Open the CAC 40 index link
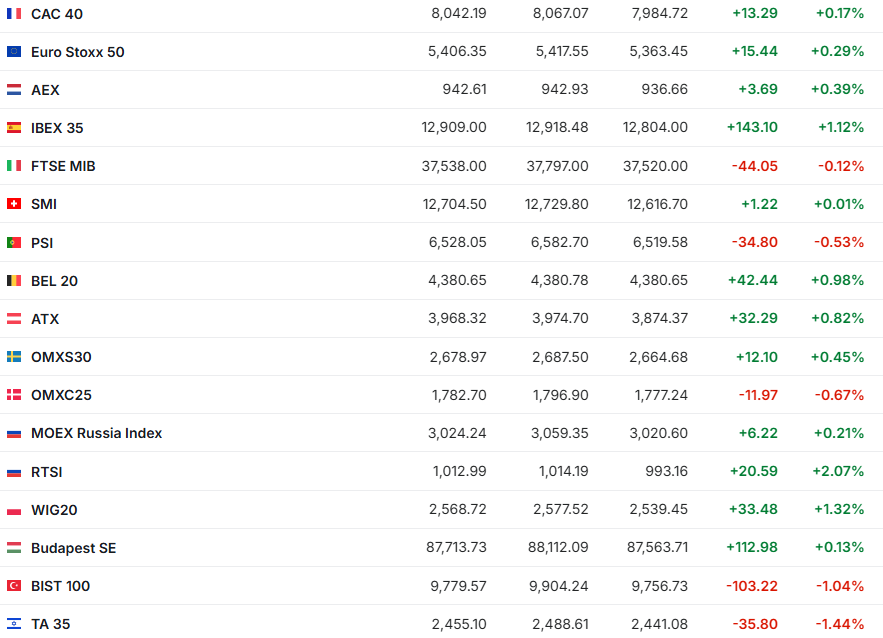 point(58,14)
